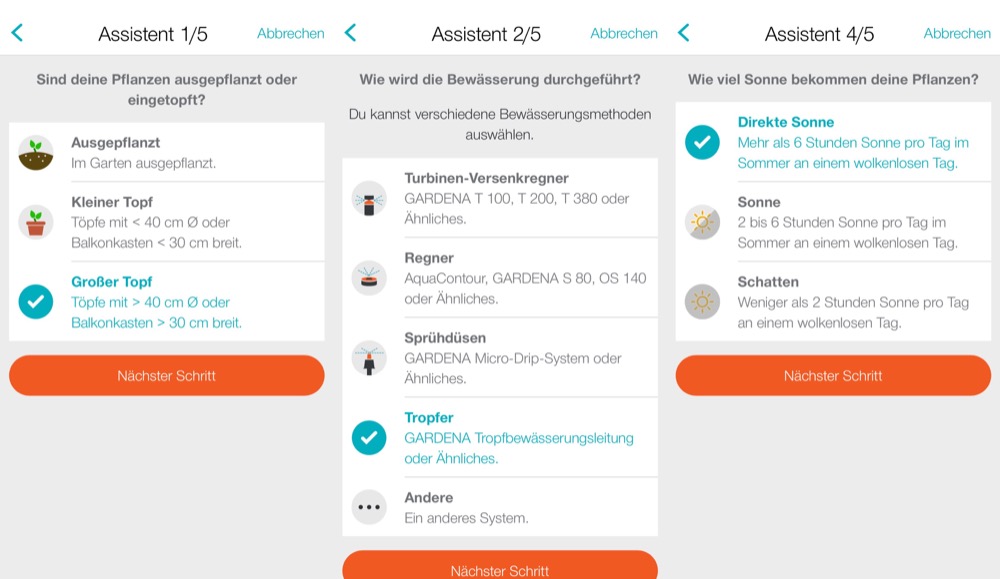The width and height of the screenshot is (1000, 579).
Task: Go back from Assistent 1/5 screen
Action: coord(17,33)
